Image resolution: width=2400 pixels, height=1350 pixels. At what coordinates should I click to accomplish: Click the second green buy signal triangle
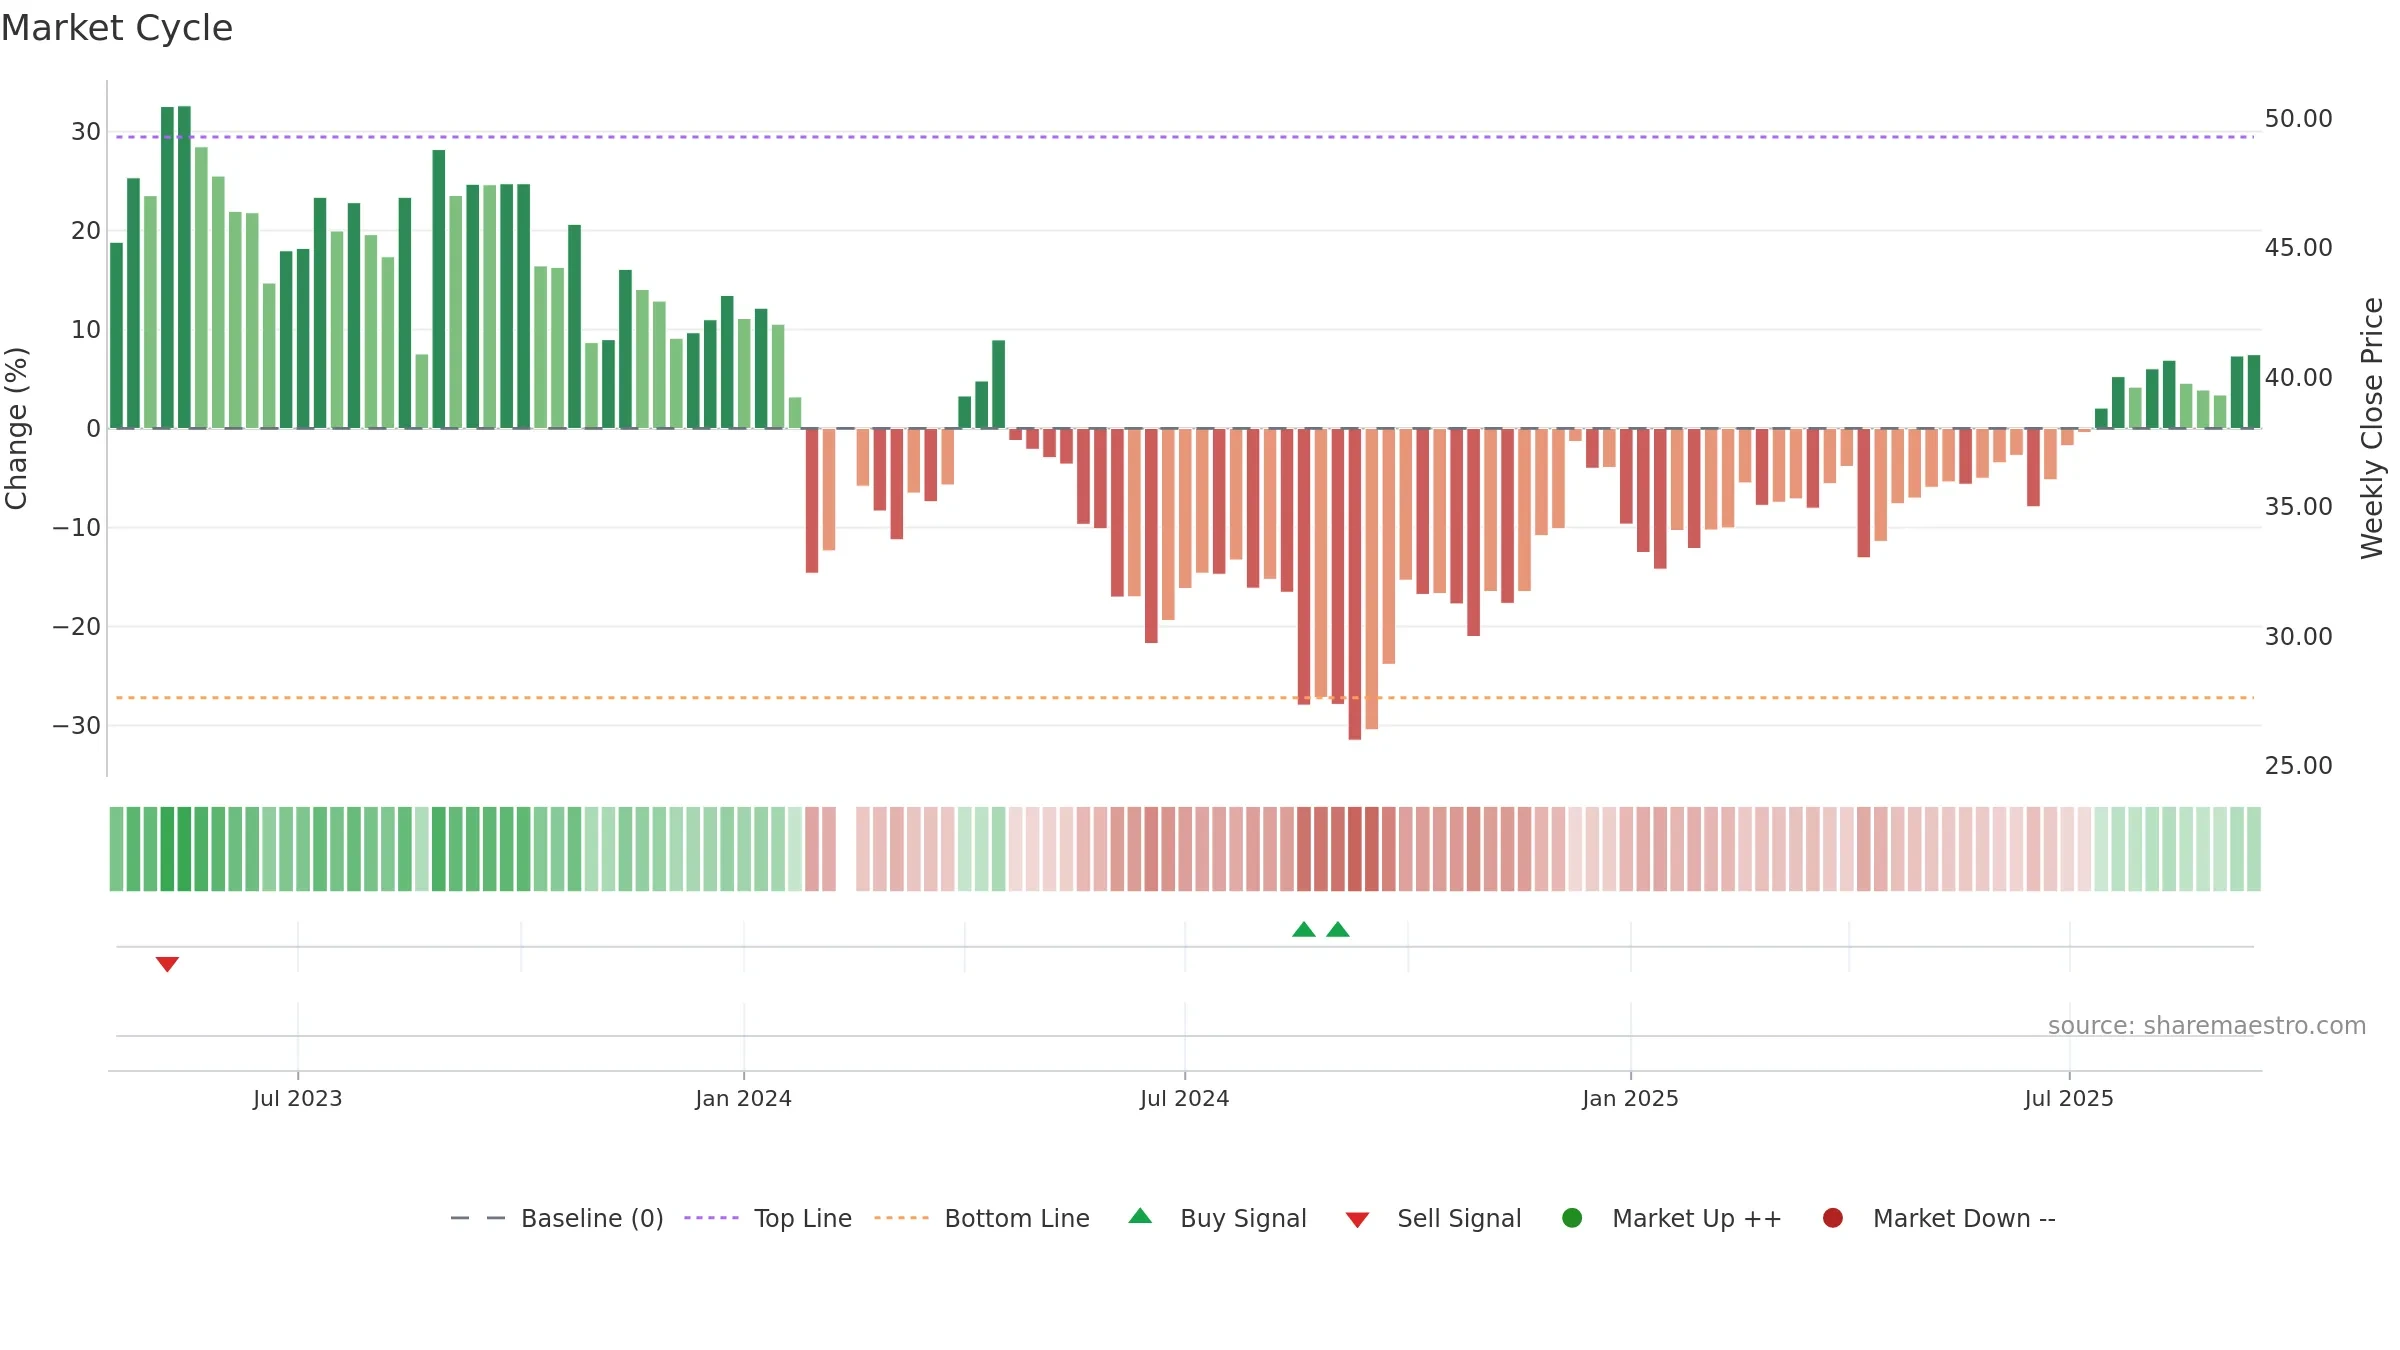1338,930
